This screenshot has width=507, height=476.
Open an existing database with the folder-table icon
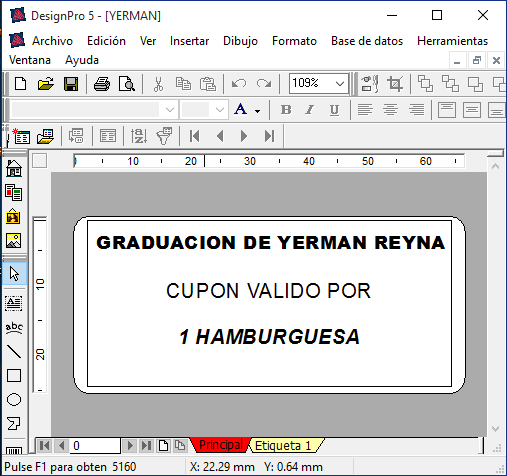tap(46, 136)
